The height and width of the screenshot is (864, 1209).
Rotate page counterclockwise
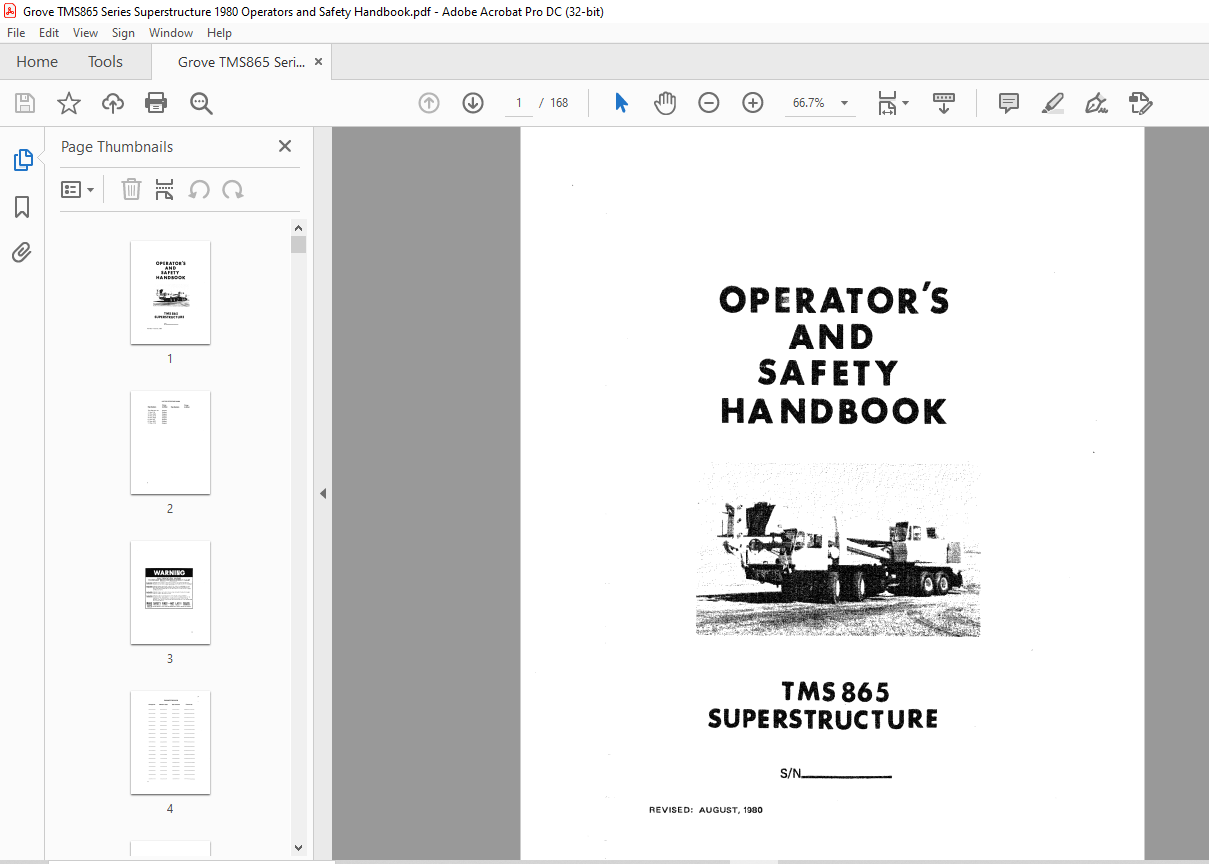(199, 189)
